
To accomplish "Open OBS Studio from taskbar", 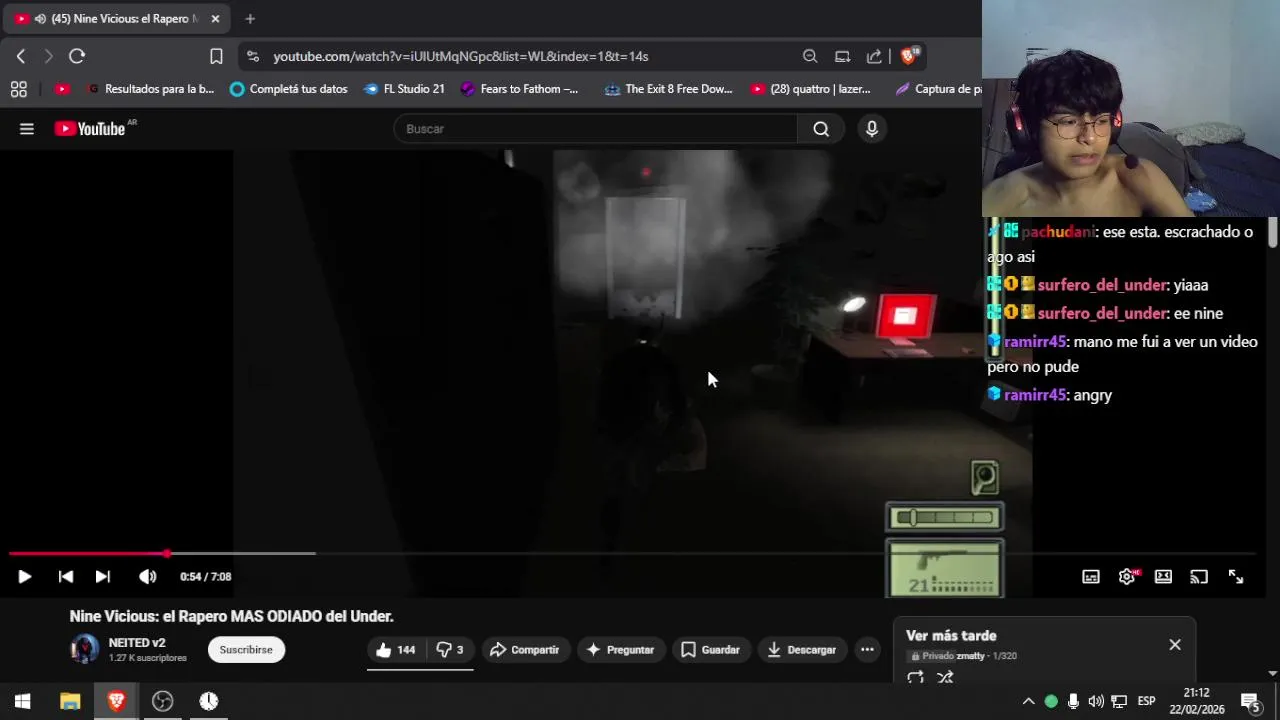I will point(162,701).
